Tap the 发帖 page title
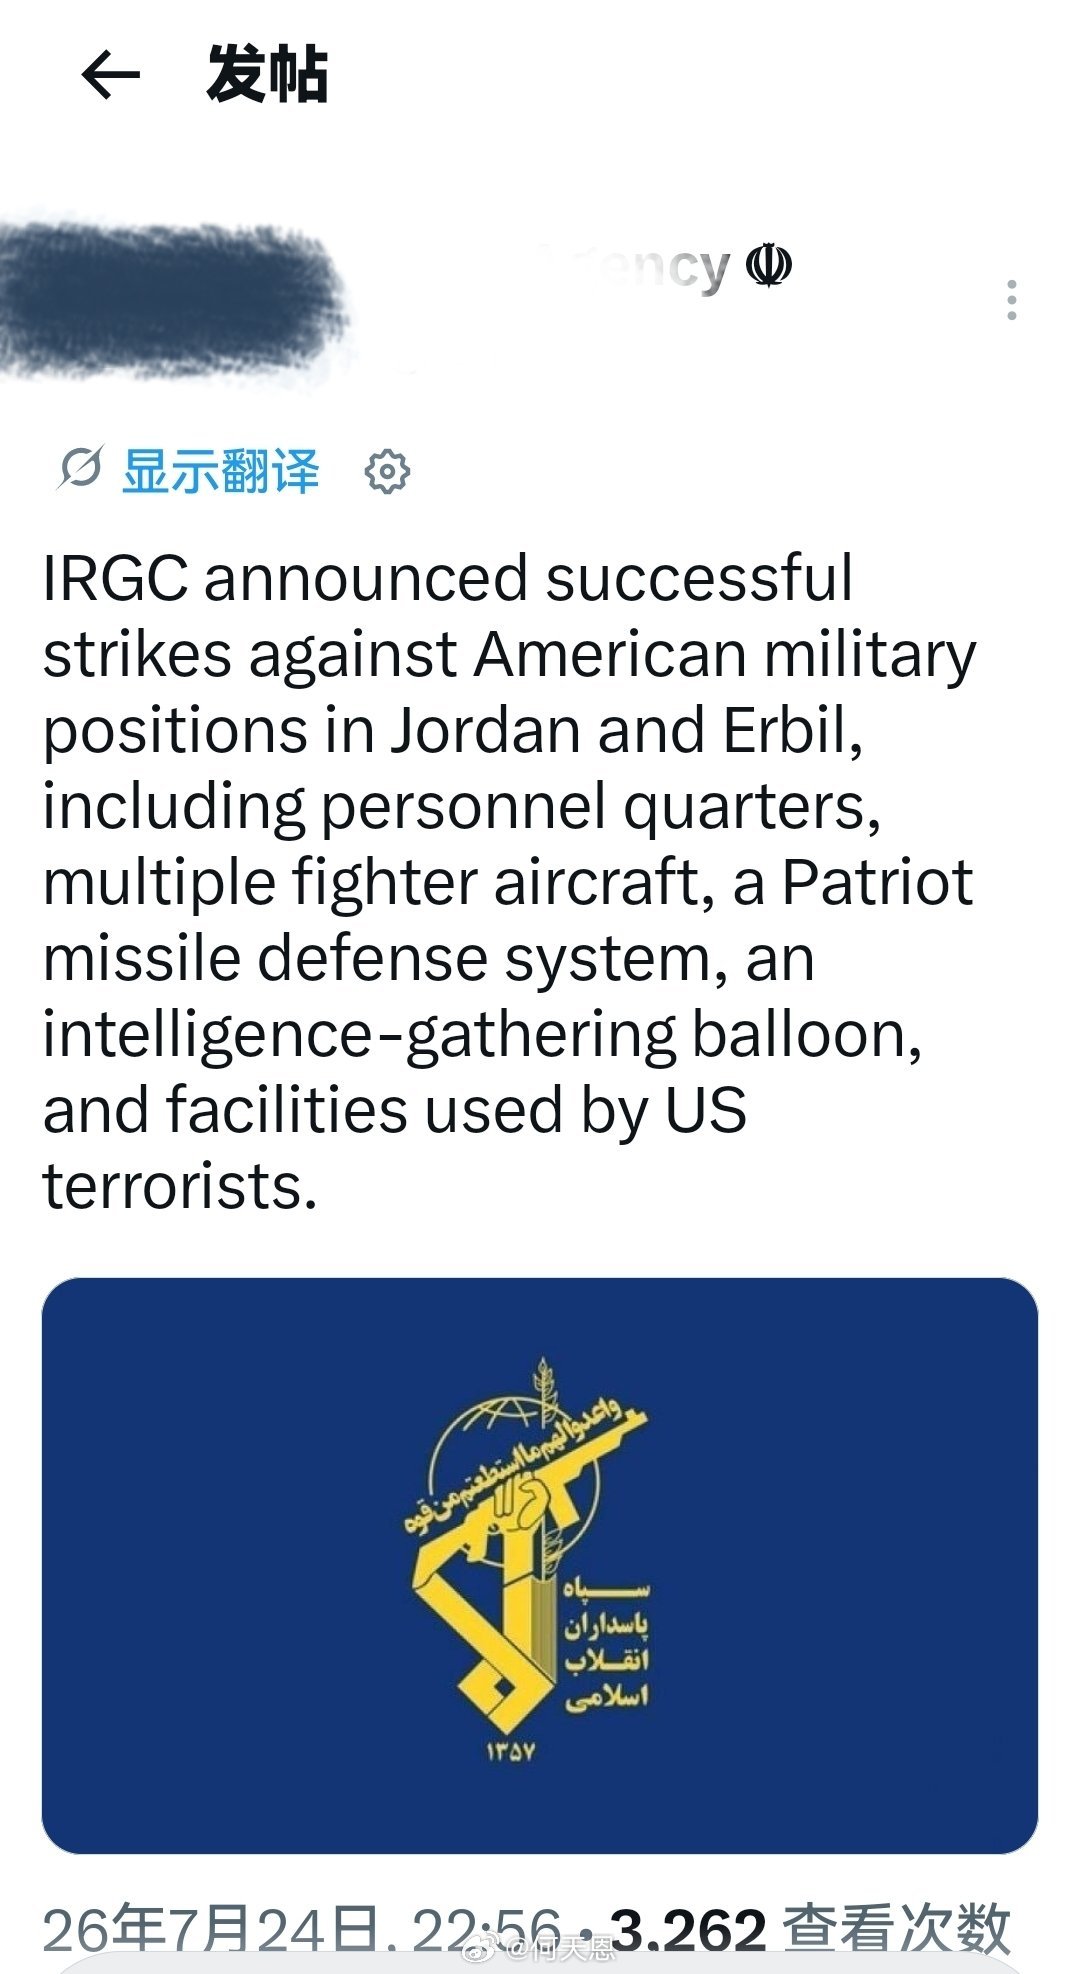Screen dimensions: 1080x1974 click(268, 75)
